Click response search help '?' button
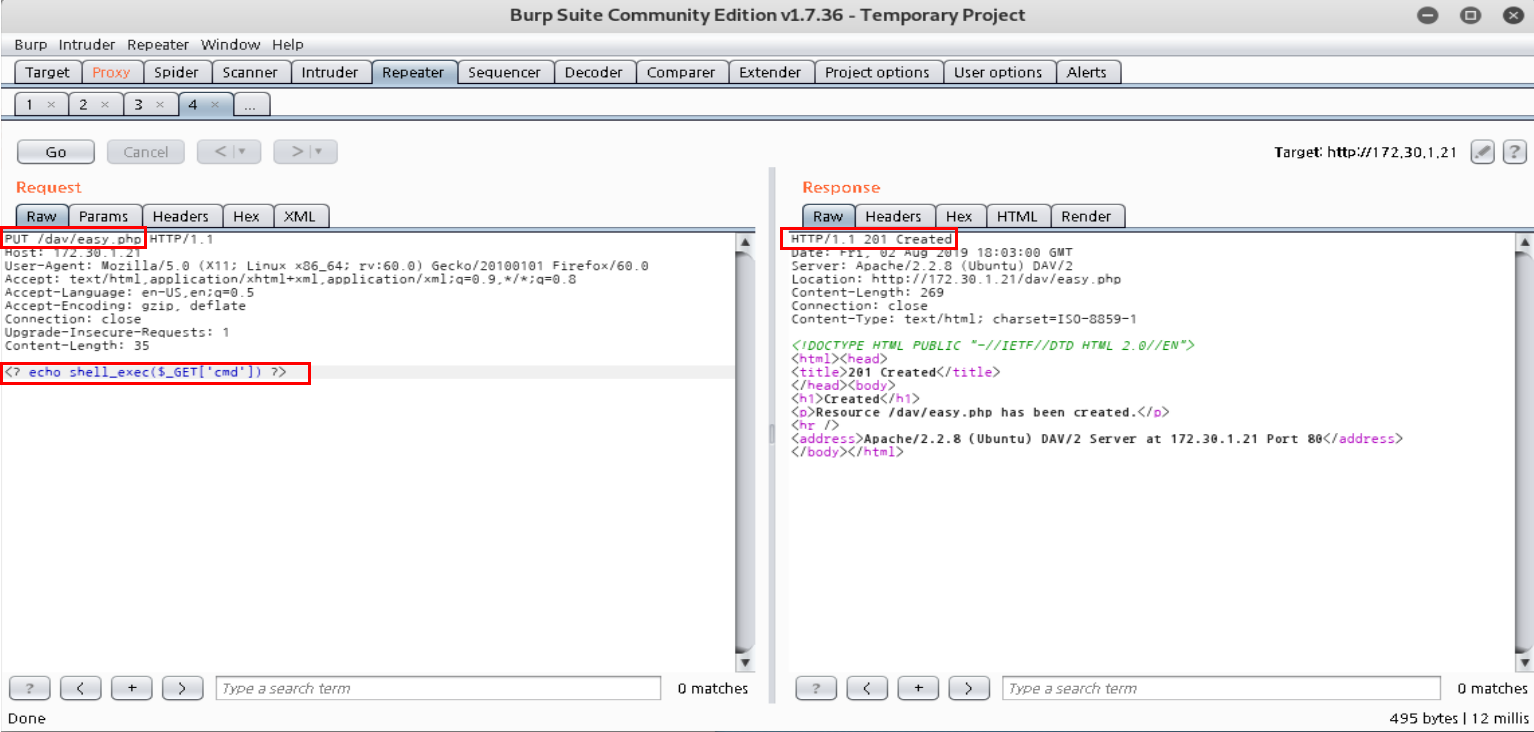Image resolution: width=1534 pixels, height=732 pixels. [x=816, y=688]
